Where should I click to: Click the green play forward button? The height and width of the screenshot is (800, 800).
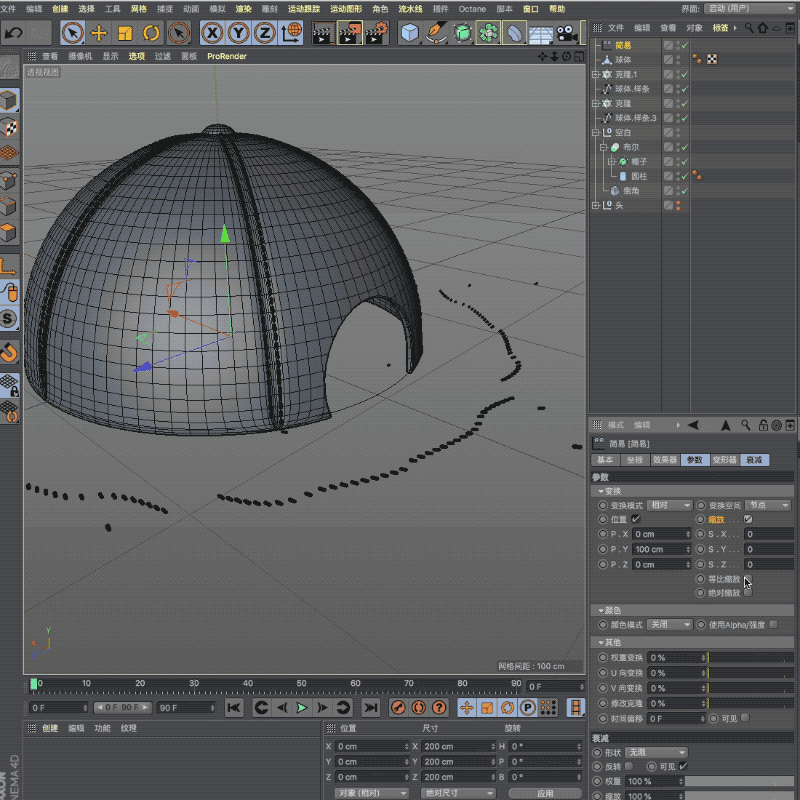tap(301, 708)
